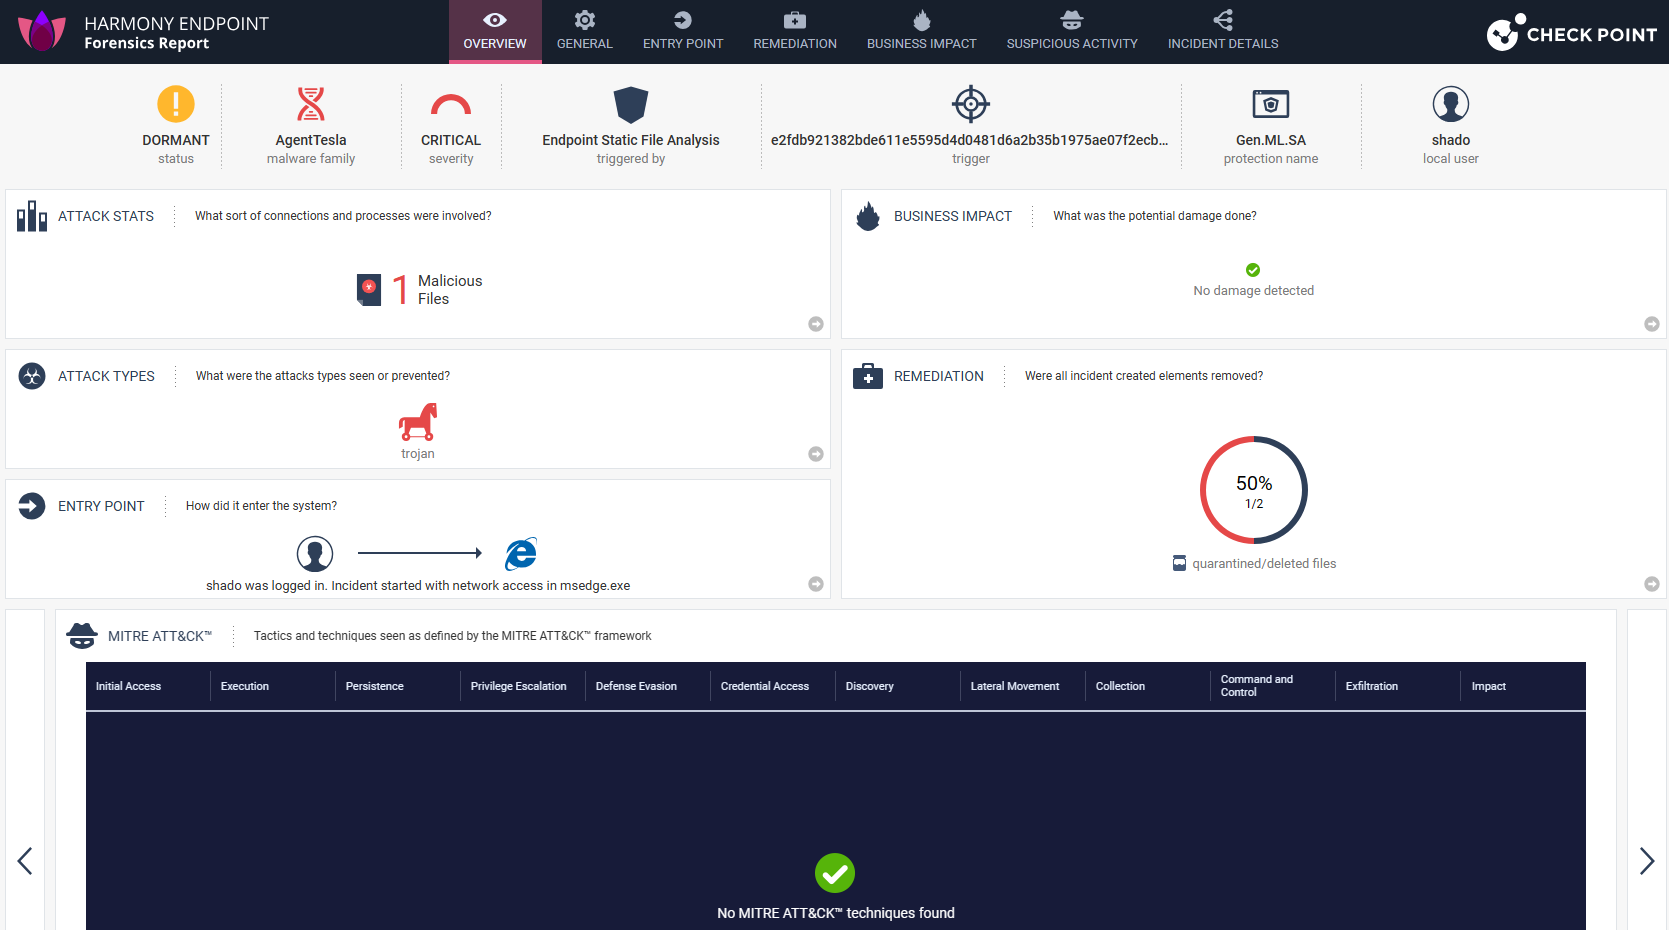This screenshot has width=1669, height=930.
Task: Click the Remediation medical kit icon
Action: (868, 376)
